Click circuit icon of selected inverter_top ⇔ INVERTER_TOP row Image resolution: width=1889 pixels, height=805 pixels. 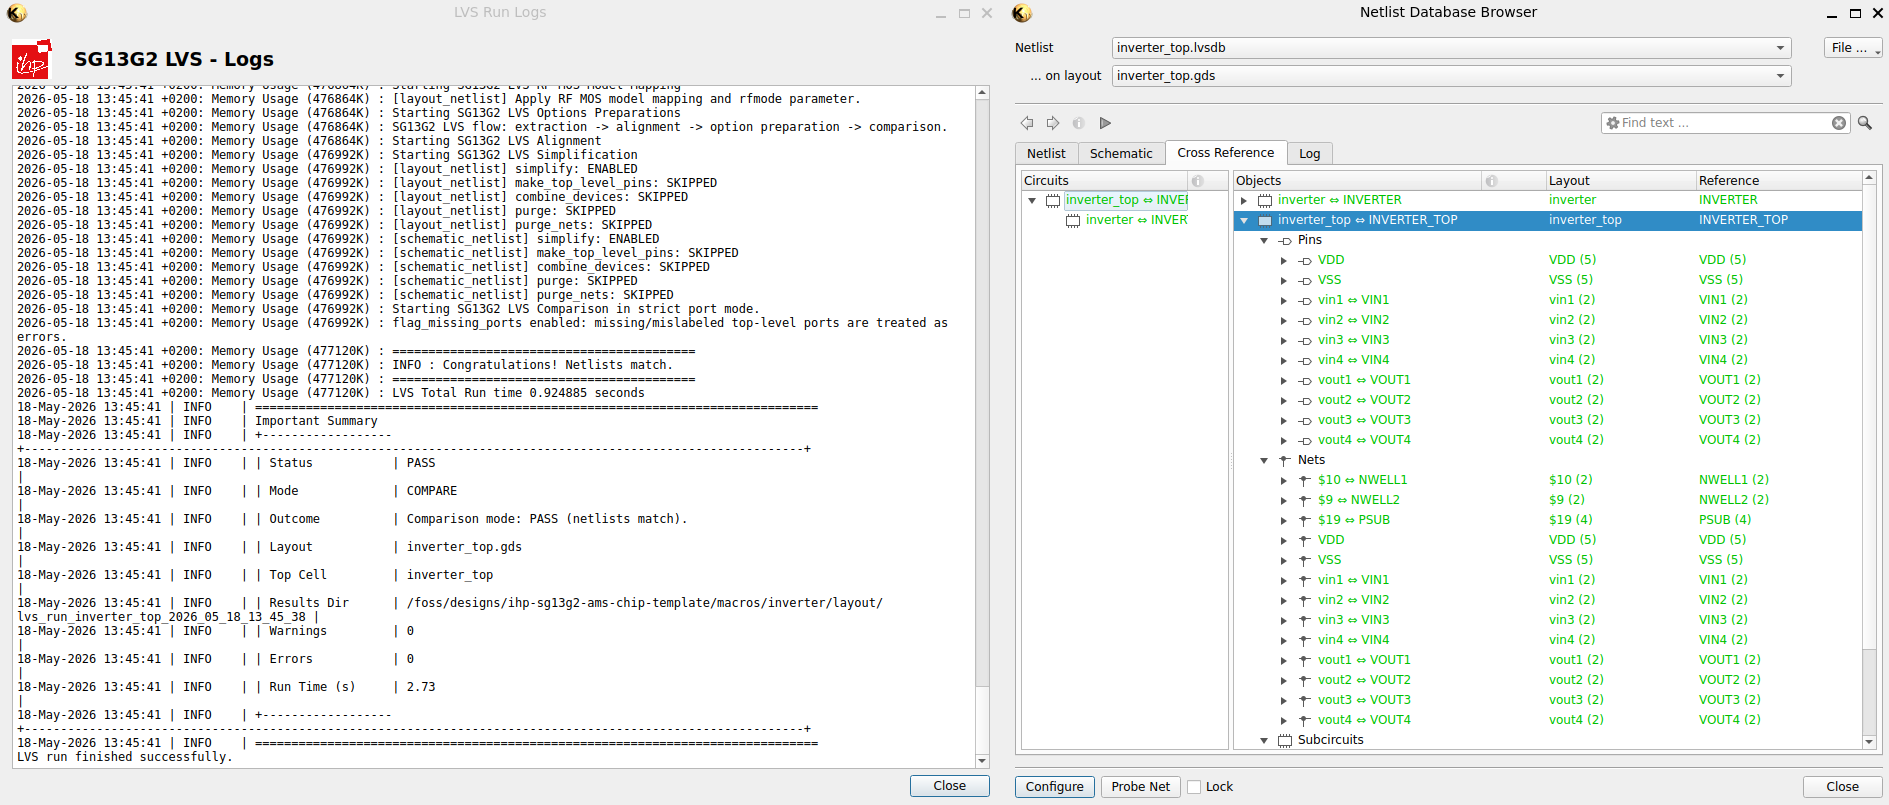point(1265,220)
